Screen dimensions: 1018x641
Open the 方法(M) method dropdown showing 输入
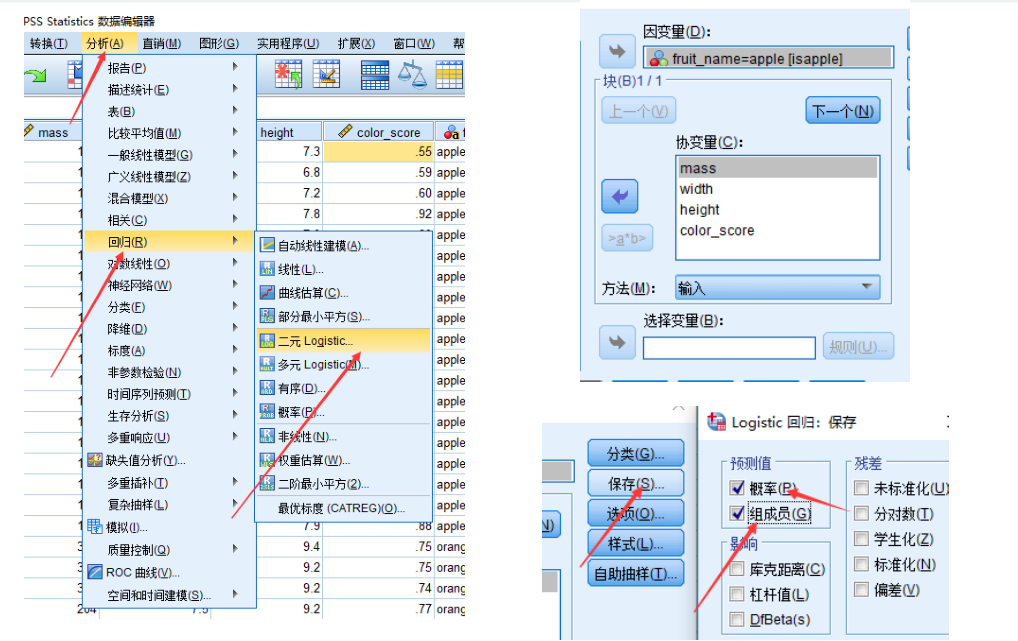point(776,287)
